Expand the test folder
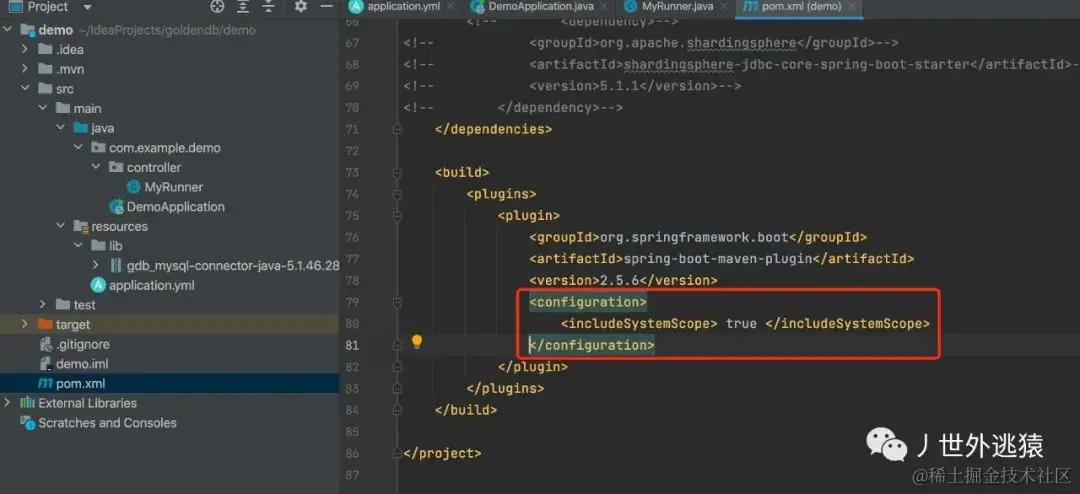 coord(43,305)
